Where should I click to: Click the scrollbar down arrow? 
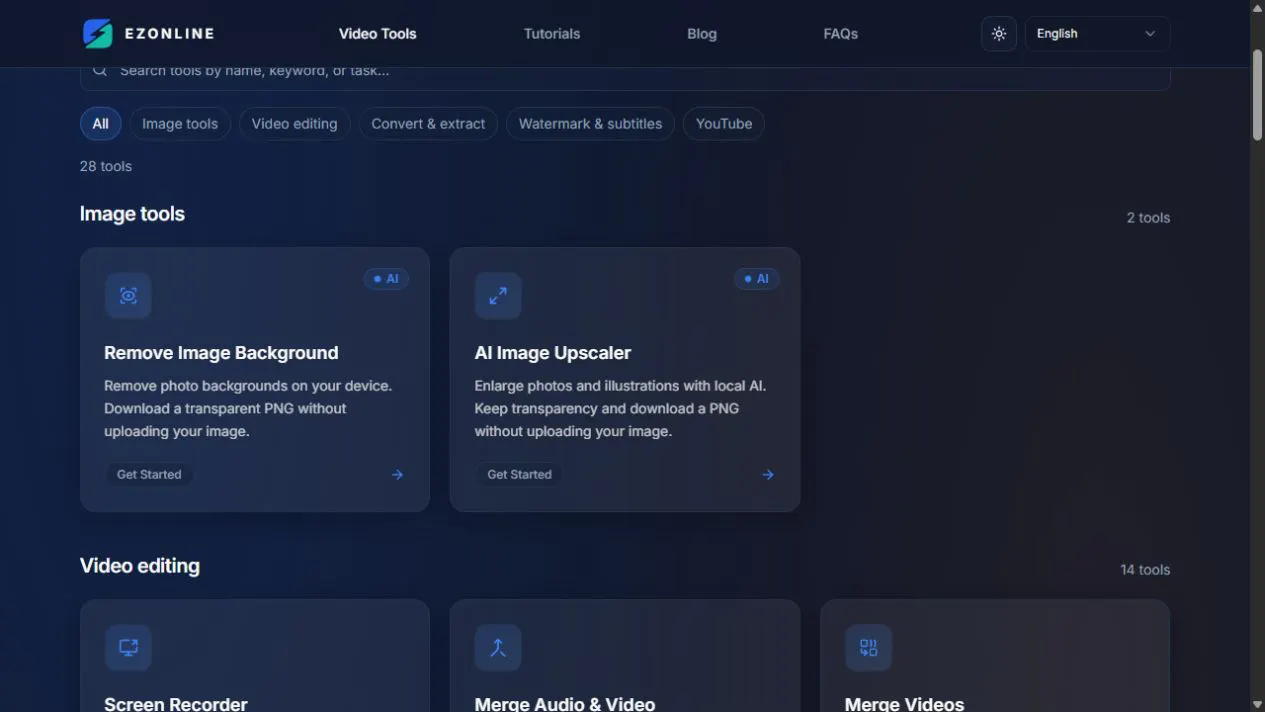[1258, 704]
